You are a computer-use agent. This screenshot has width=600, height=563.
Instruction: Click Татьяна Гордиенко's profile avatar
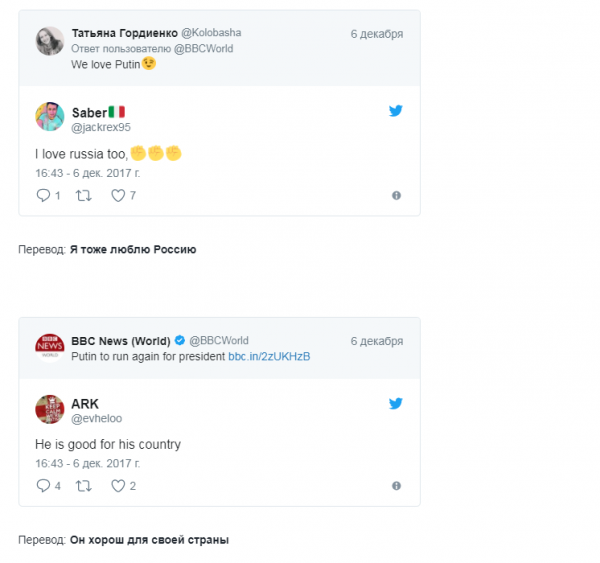pos(50,41)
